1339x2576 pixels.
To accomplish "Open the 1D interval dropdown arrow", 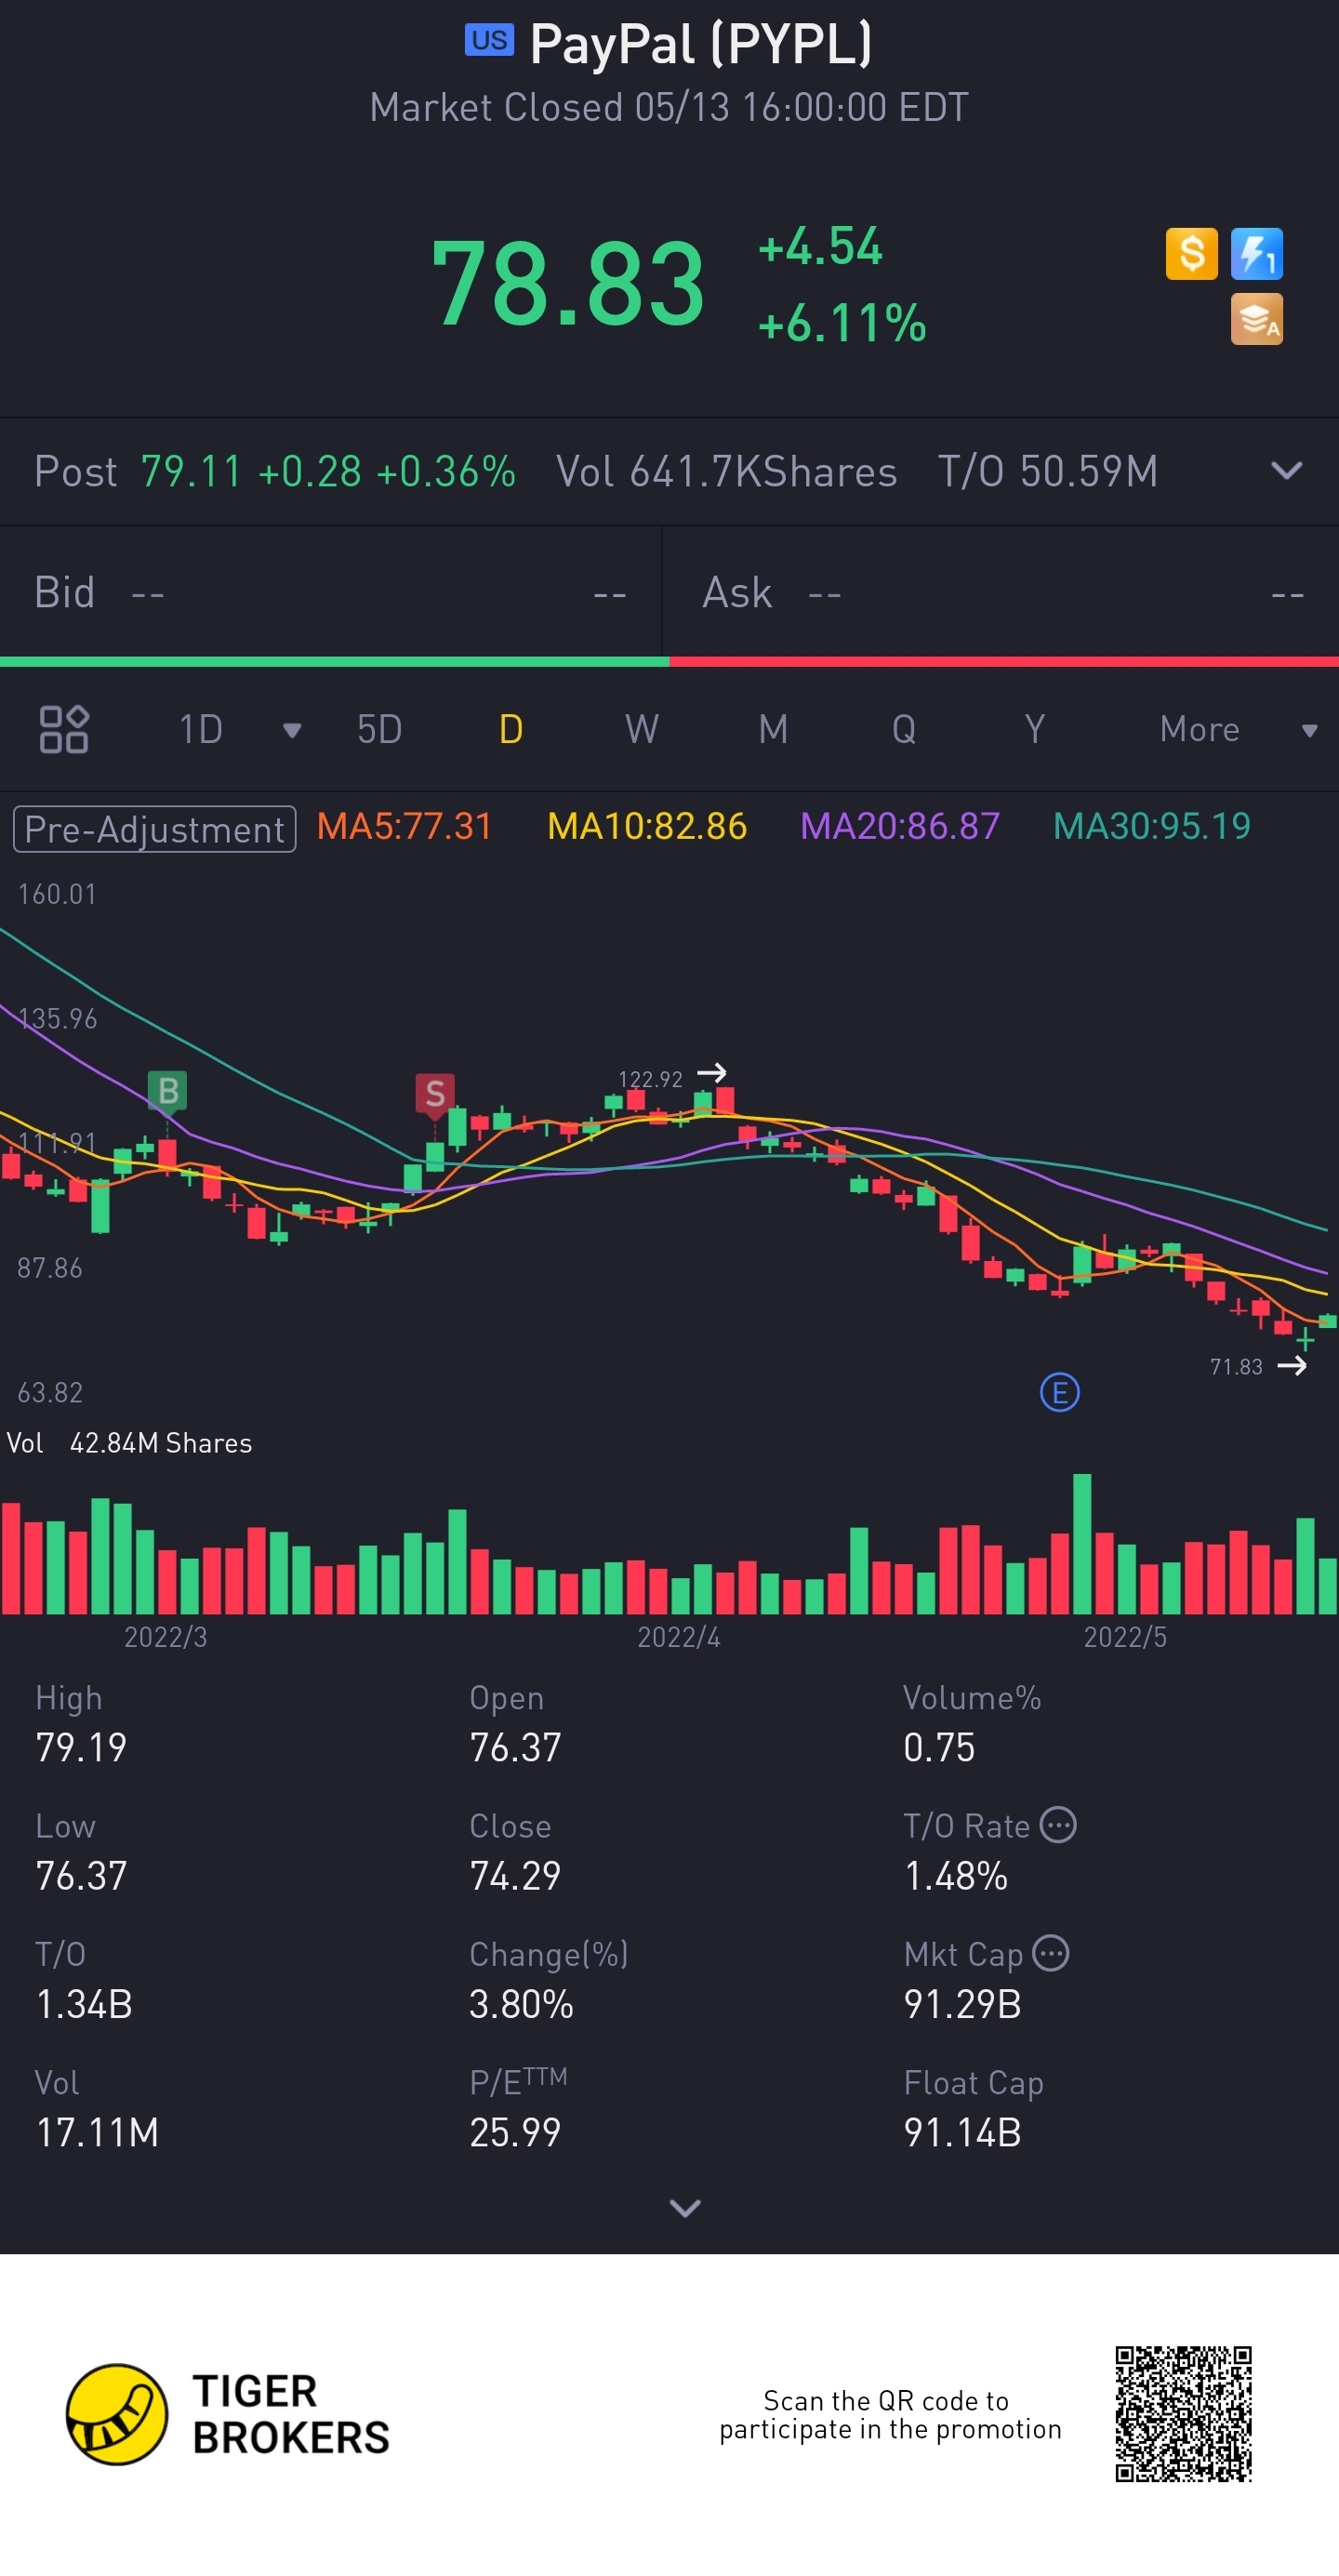I will click(292, 730).
